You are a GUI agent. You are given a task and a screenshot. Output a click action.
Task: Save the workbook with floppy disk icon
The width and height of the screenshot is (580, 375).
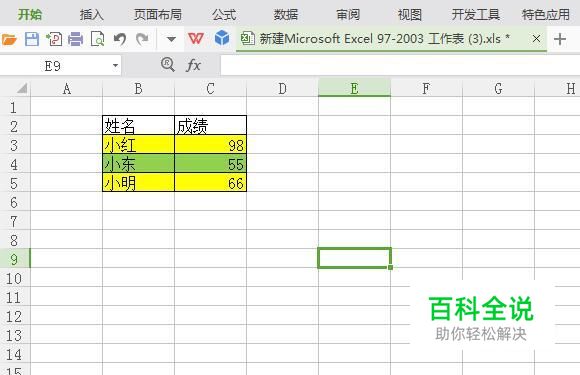coord(32,39)
